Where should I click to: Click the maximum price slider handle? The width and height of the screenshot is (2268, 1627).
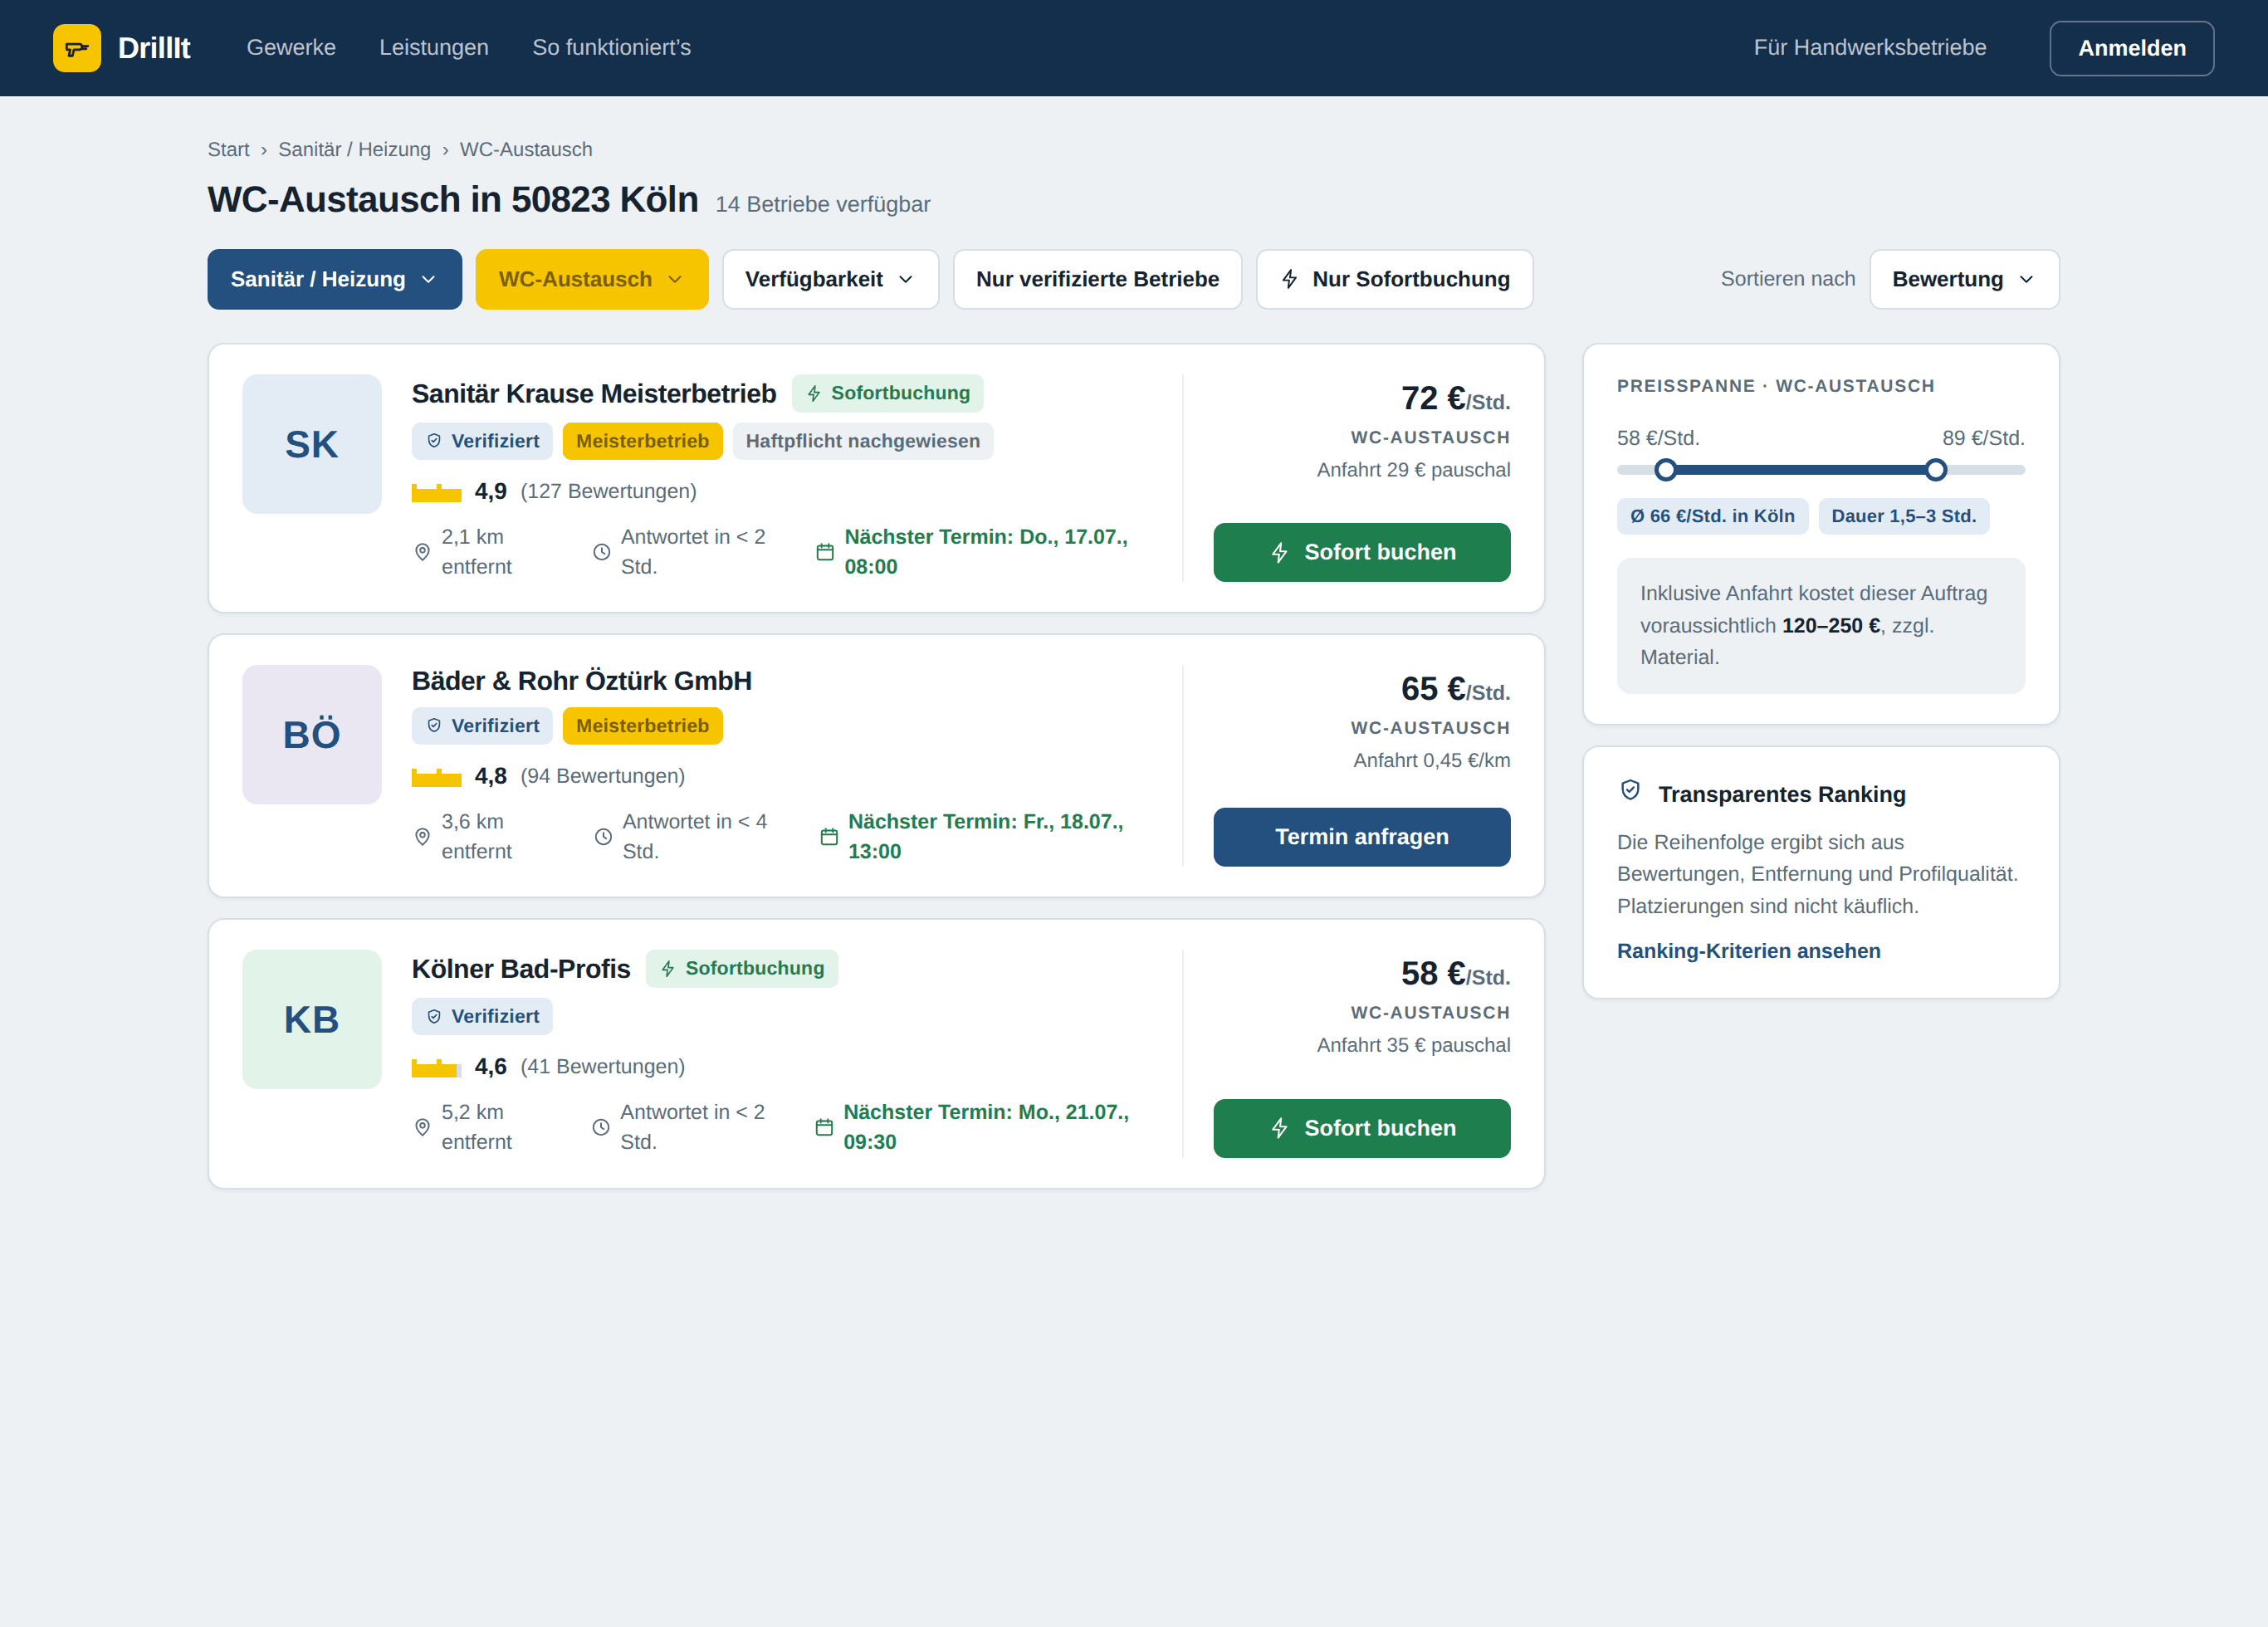(x=1936, y=470)
